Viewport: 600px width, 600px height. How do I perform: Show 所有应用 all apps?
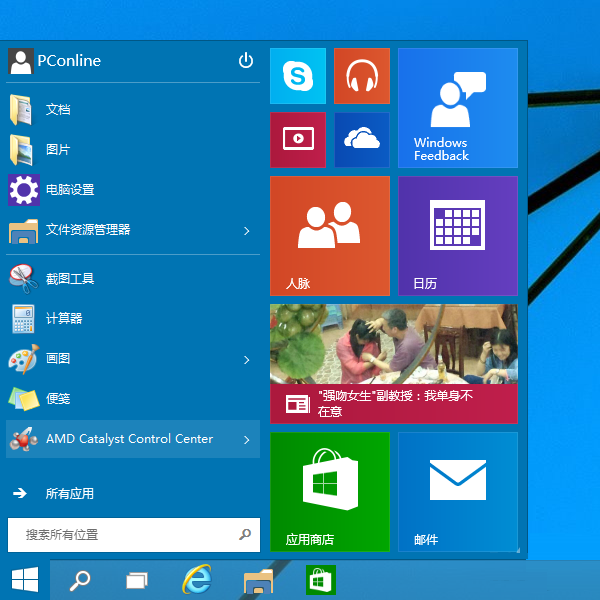pyautogui.click(x=133, y=494)
